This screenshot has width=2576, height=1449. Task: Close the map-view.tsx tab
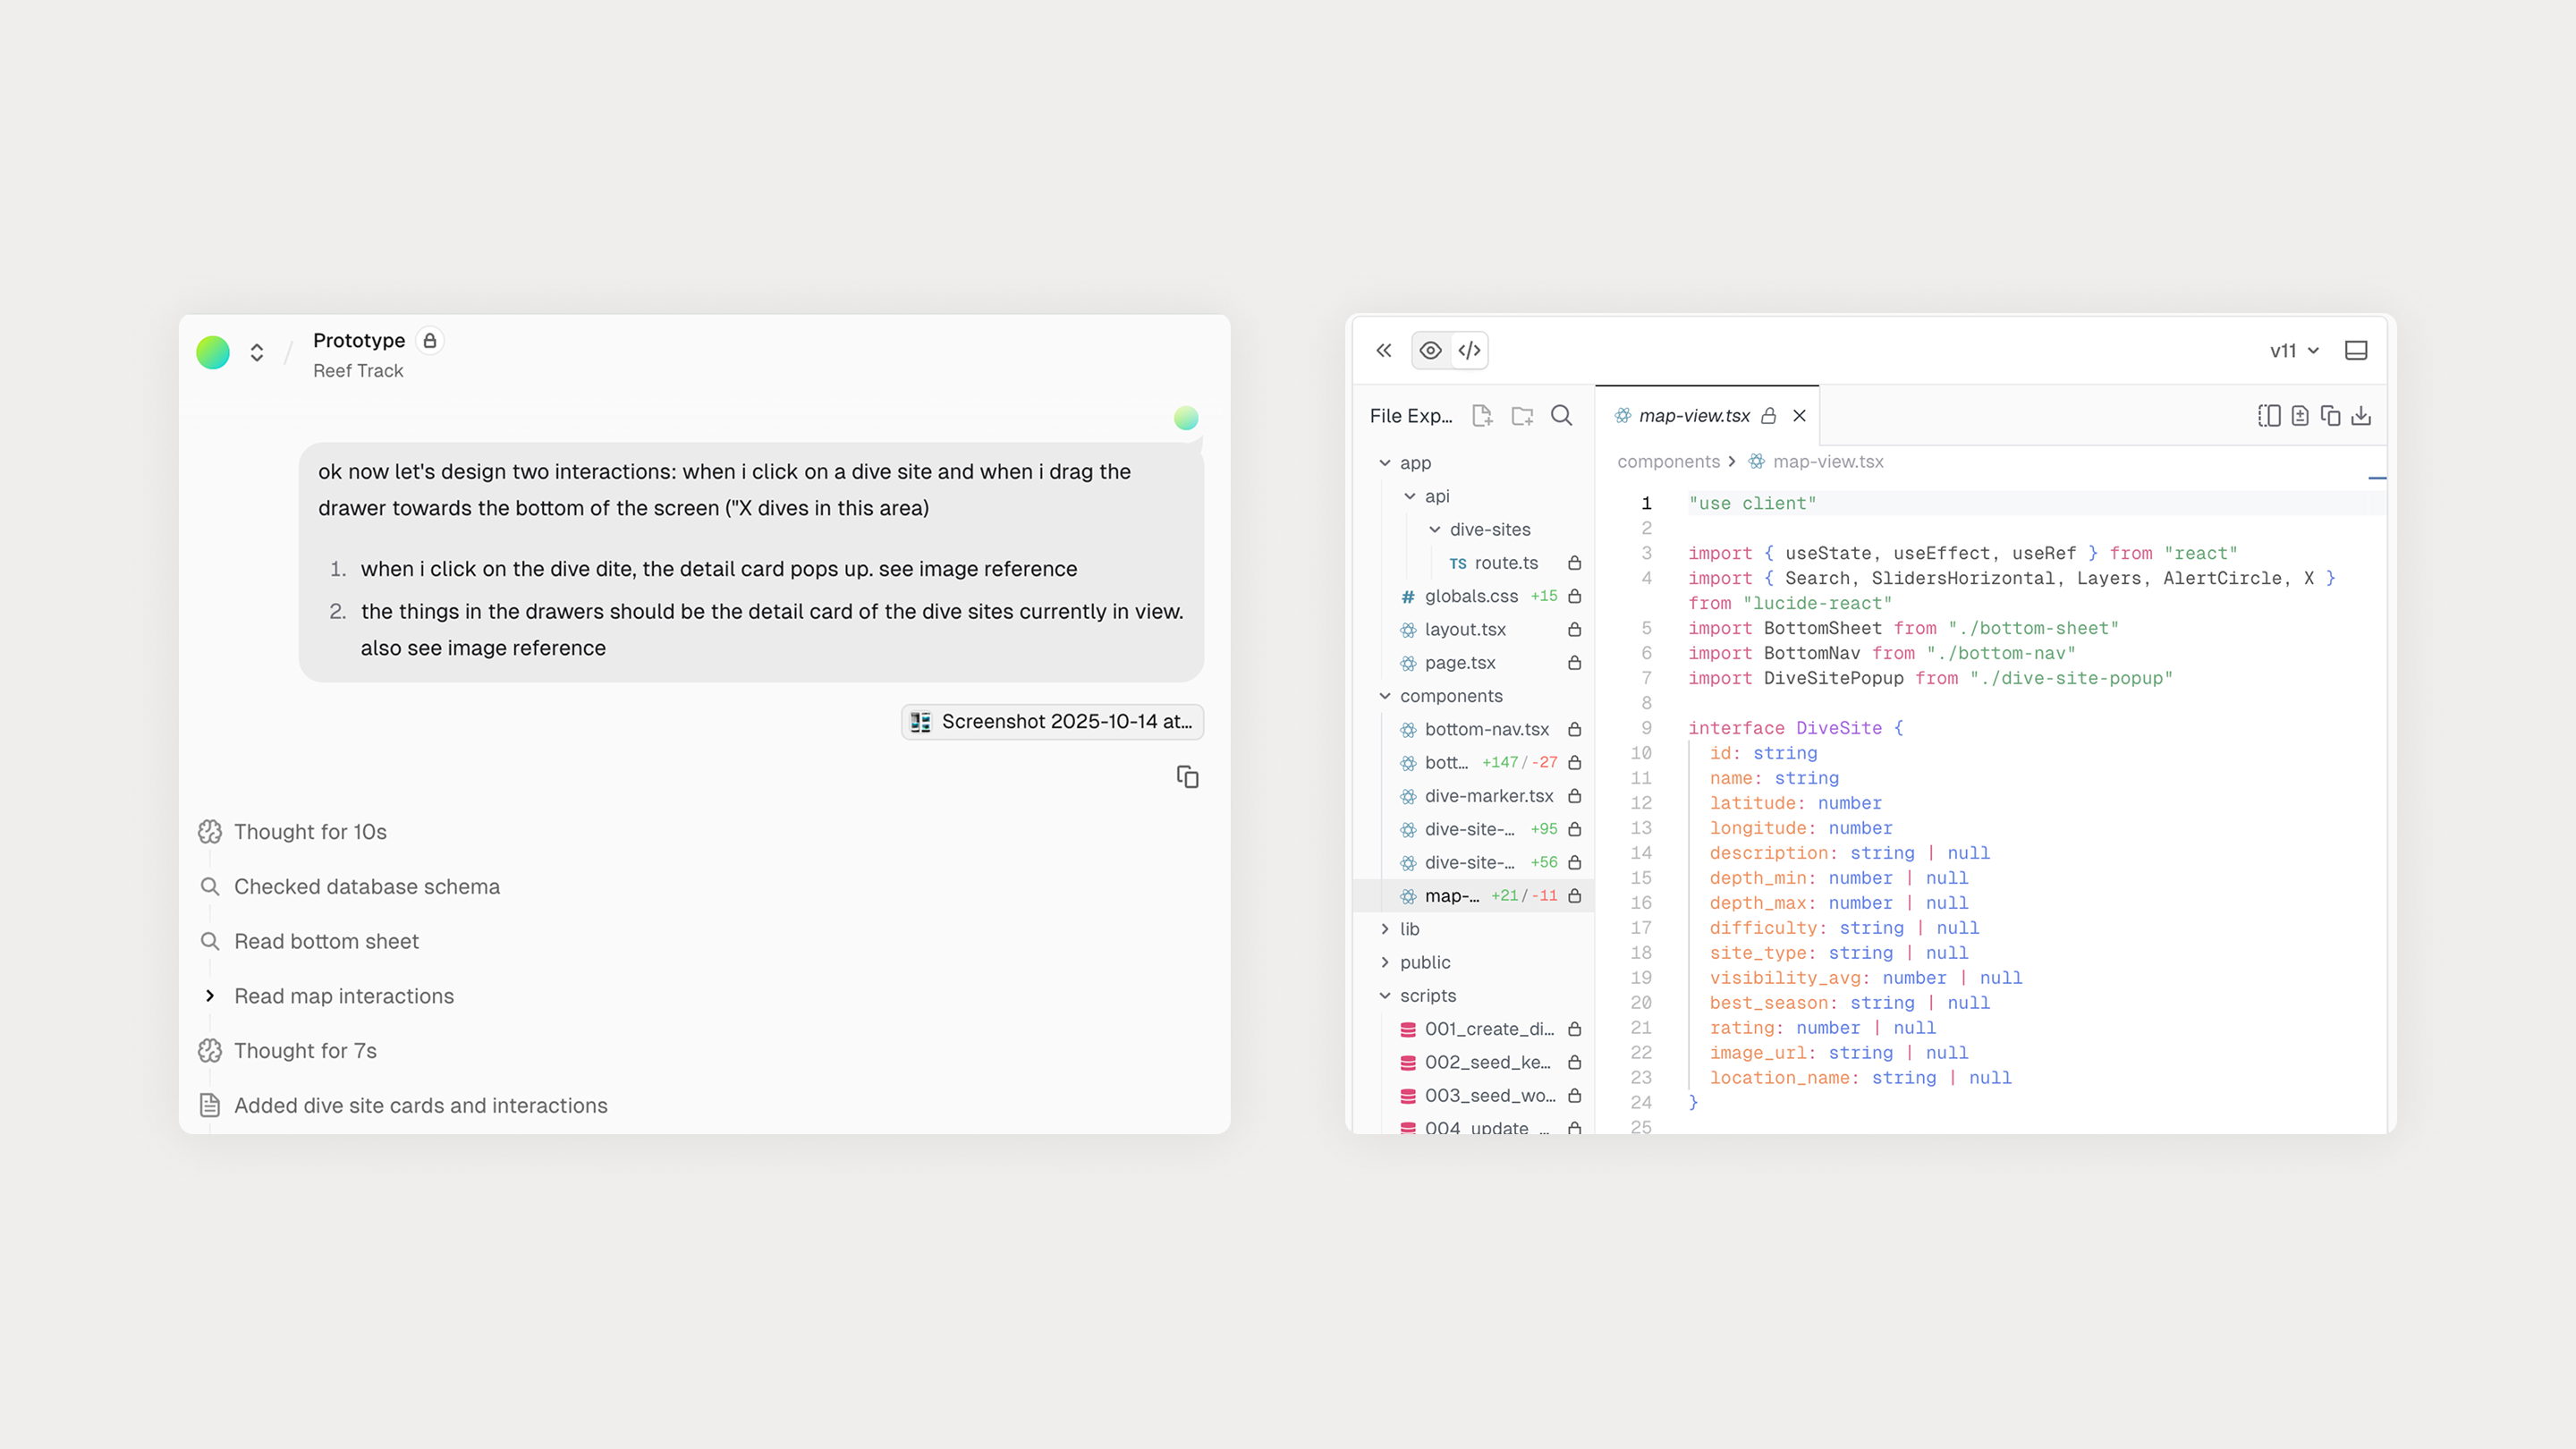point(1800,415)
